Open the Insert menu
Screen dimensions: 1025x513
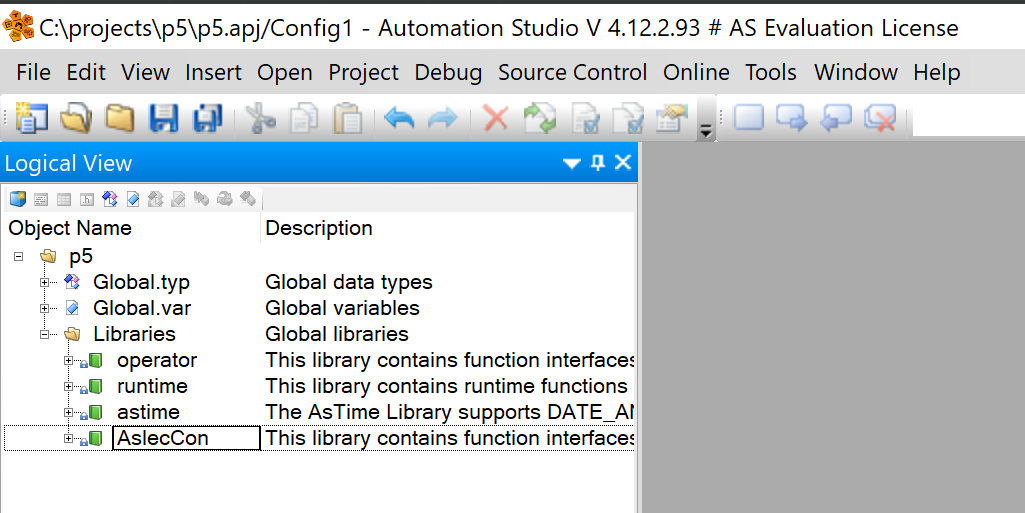213,73
